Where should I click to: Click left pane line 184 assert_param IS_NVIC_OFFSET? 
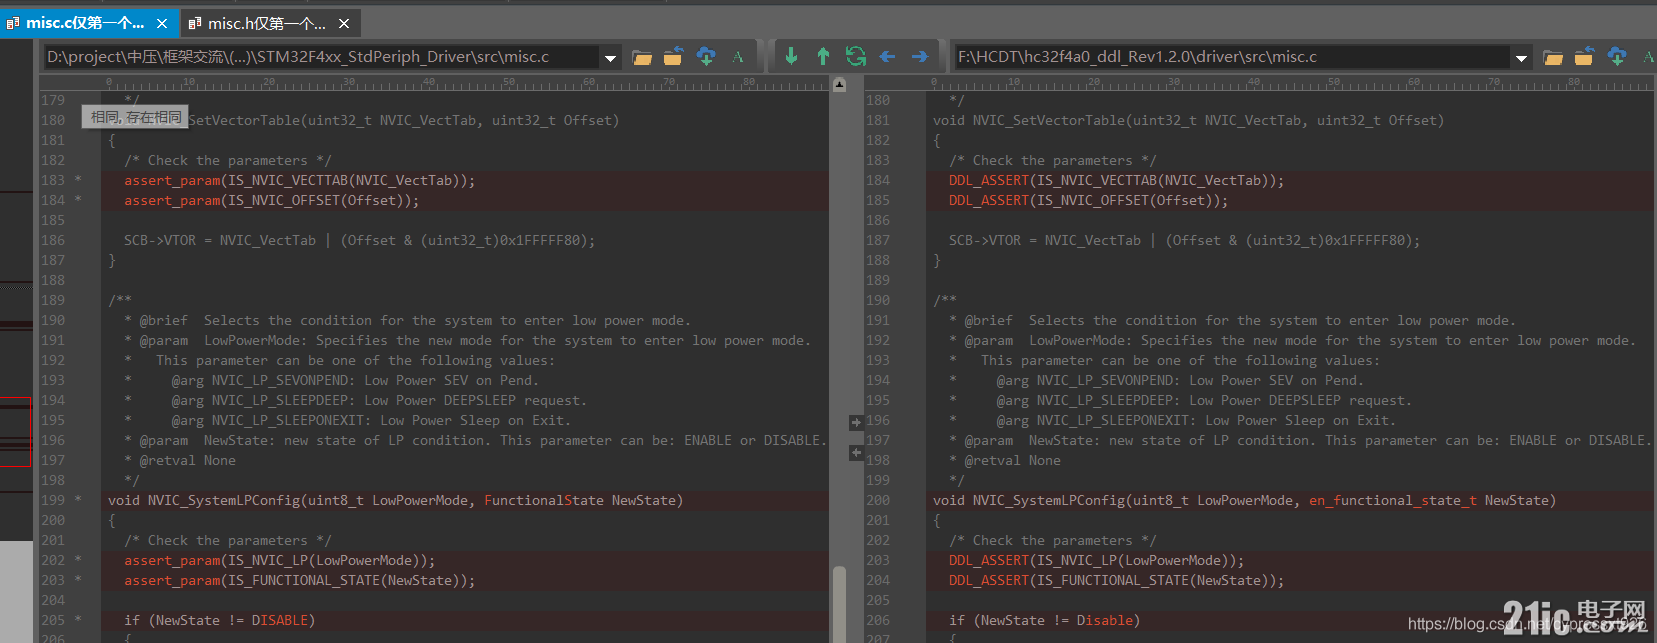point(272,200)
